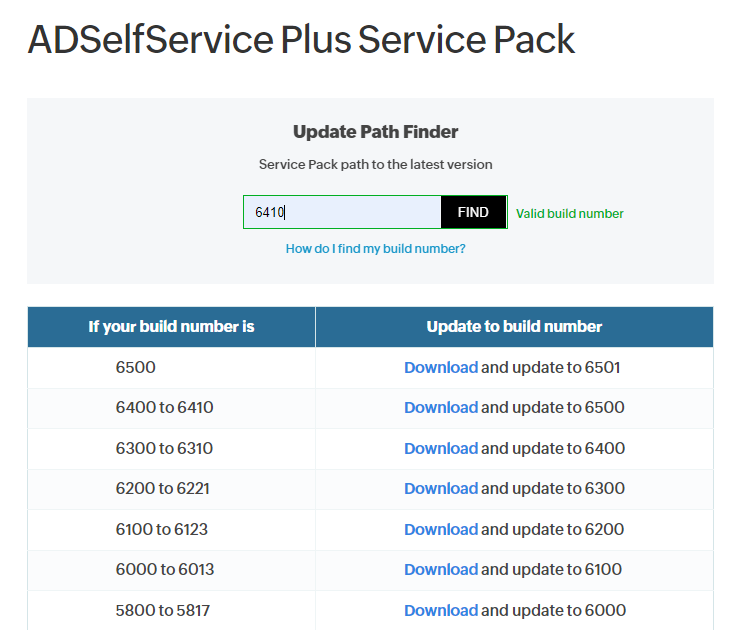Click the 'Update to build number' header

(x=514, y=327)
